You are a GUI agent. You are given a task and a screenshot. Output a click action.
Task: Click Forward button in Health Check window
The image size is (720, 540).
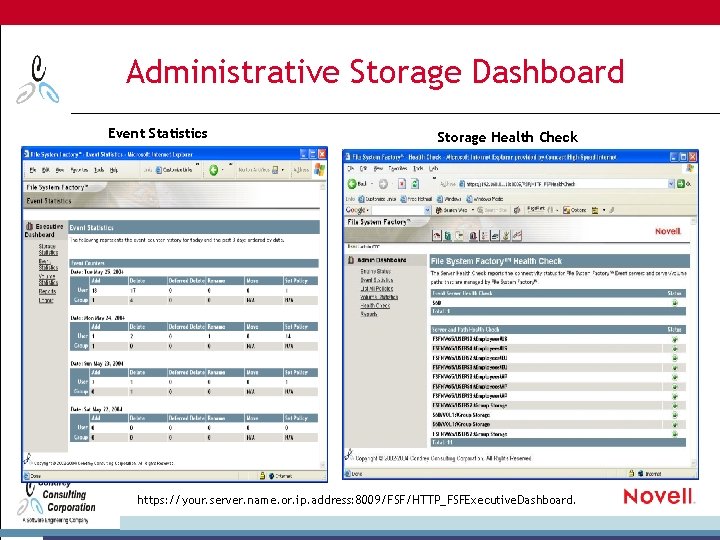pyautogui.click(x=383, y=184)
